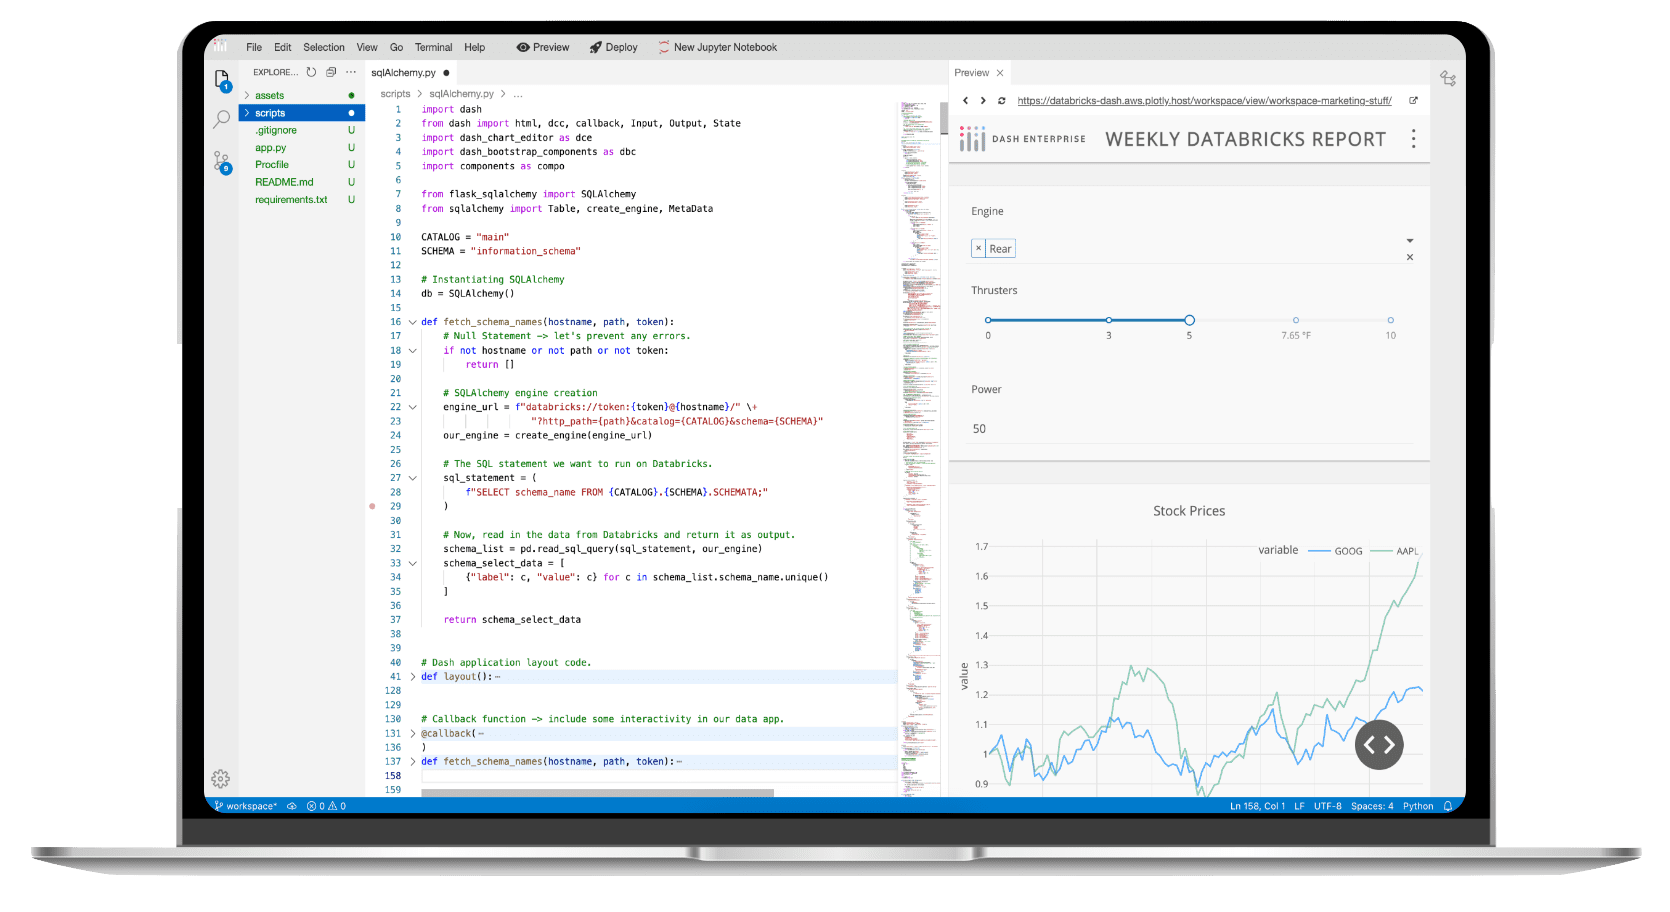Switch to the Preview tab
The height and width of the screenshot is (912, 1670).
(x=972, y=72)
